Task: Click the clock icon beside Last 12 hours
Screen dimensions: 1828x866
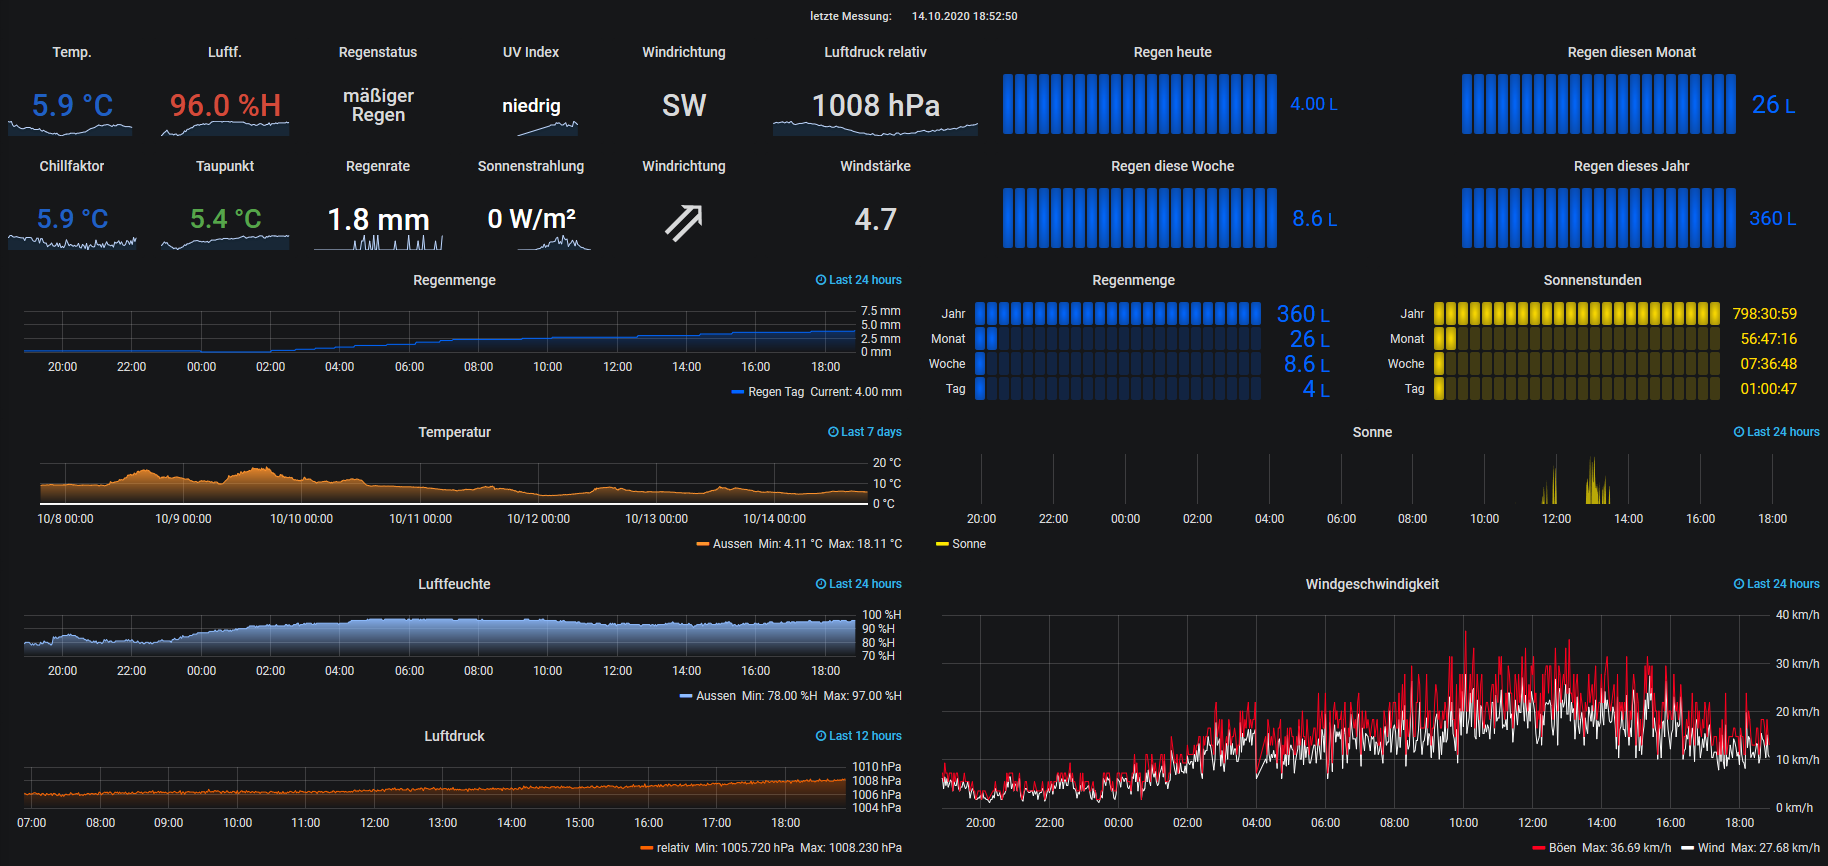Action: pos(821,736)
